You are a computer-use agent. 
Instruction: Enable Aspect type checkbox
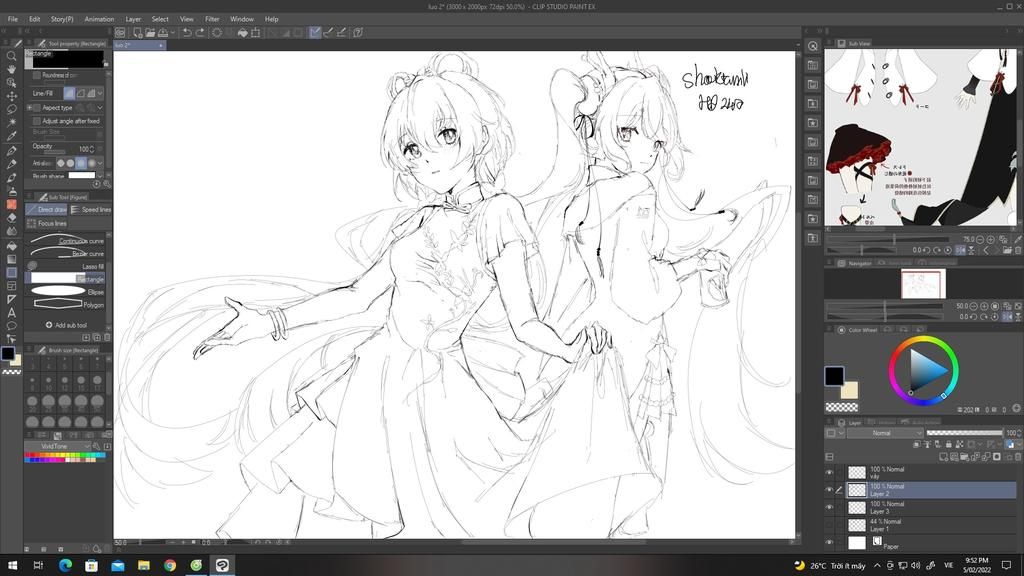(x=37, y=107)
